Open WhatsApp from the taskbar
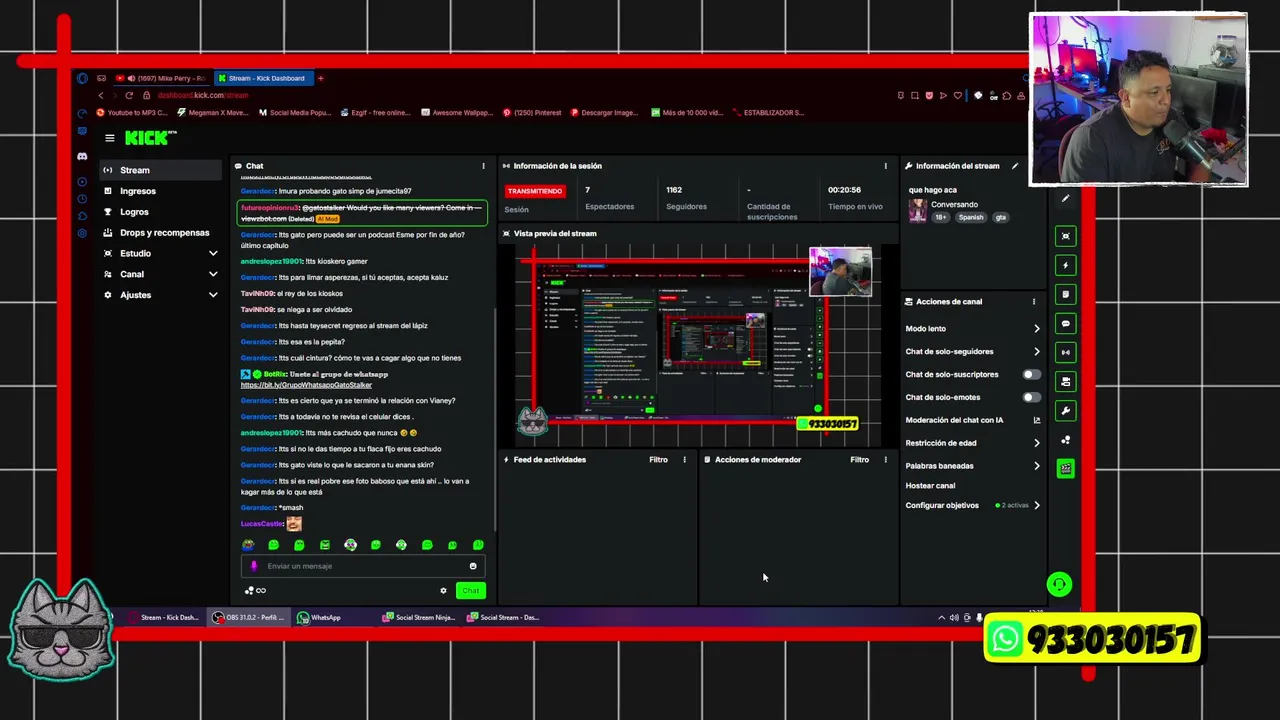 (320, 617)
